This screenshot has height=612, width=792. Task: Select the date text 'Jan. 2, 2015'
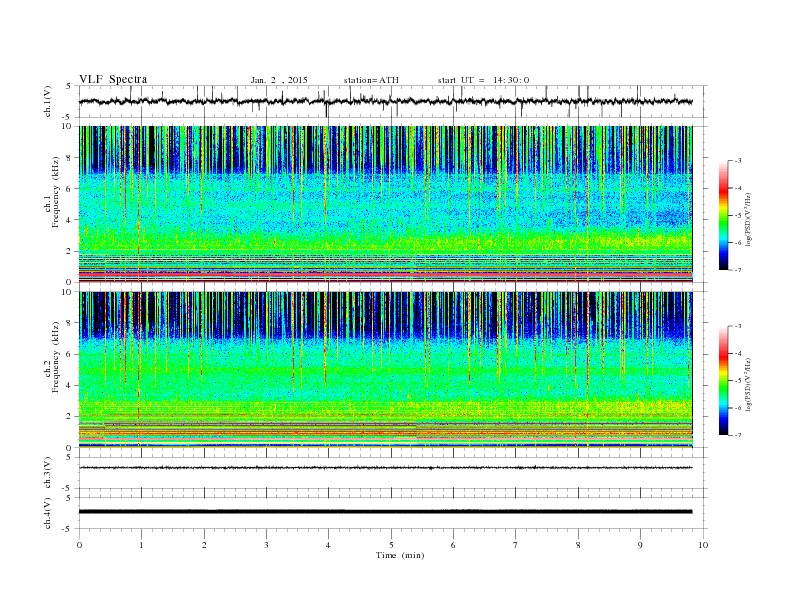[x=279, y=80]
